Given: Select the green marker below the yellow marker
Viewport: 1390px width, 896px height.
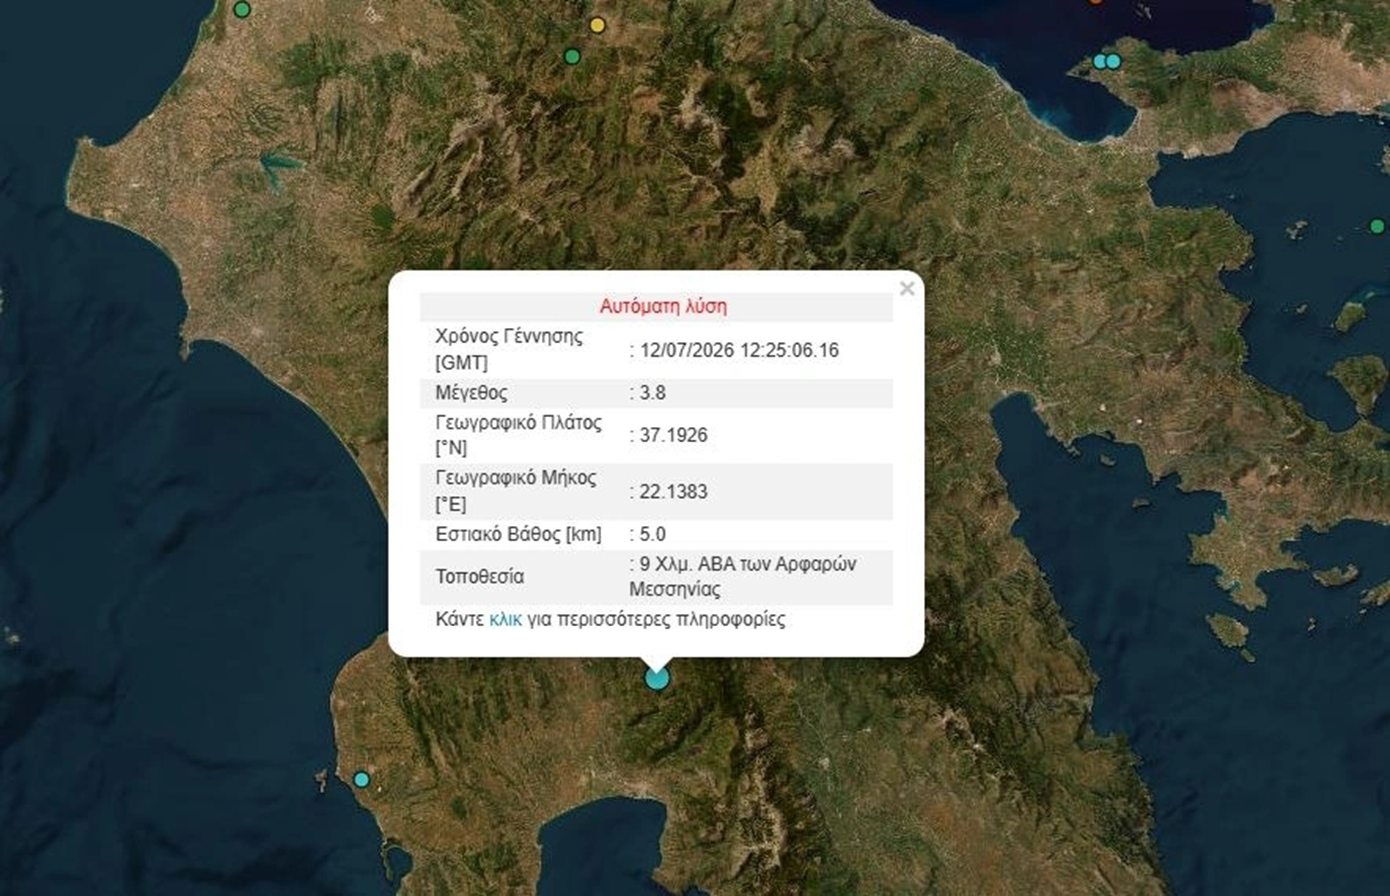Looking at the screenshot, I should tap(572, 56).
